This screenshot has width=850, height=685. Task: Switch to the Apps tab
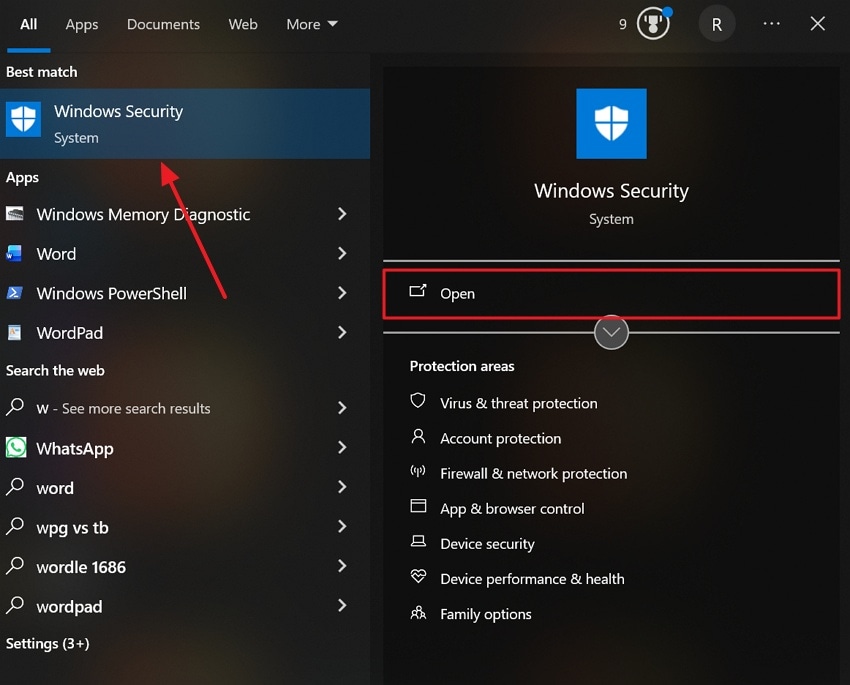click(x=81, y=24)
